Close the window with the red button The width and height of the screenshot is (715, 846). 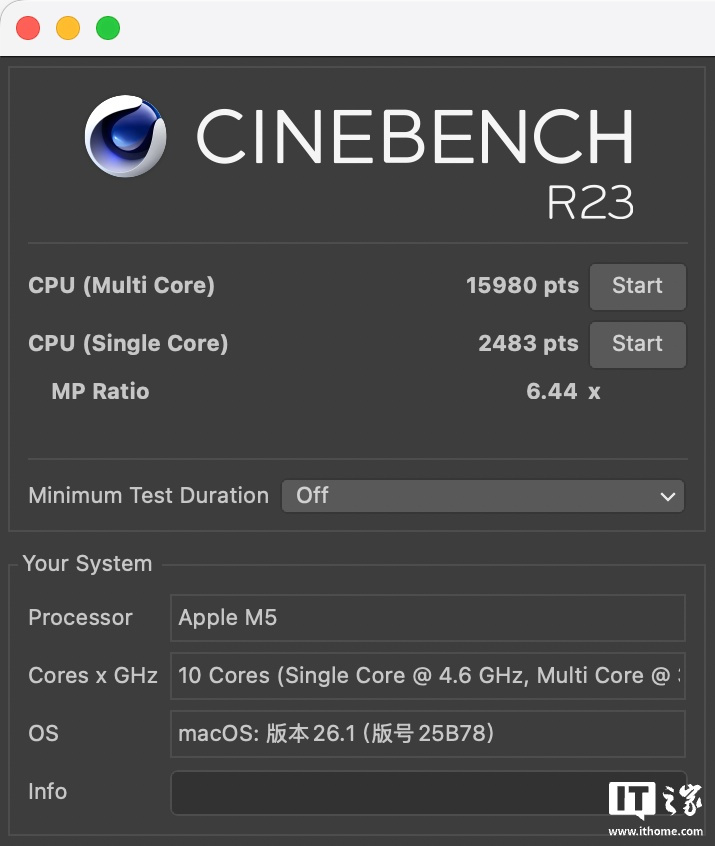tap(28, 28)
